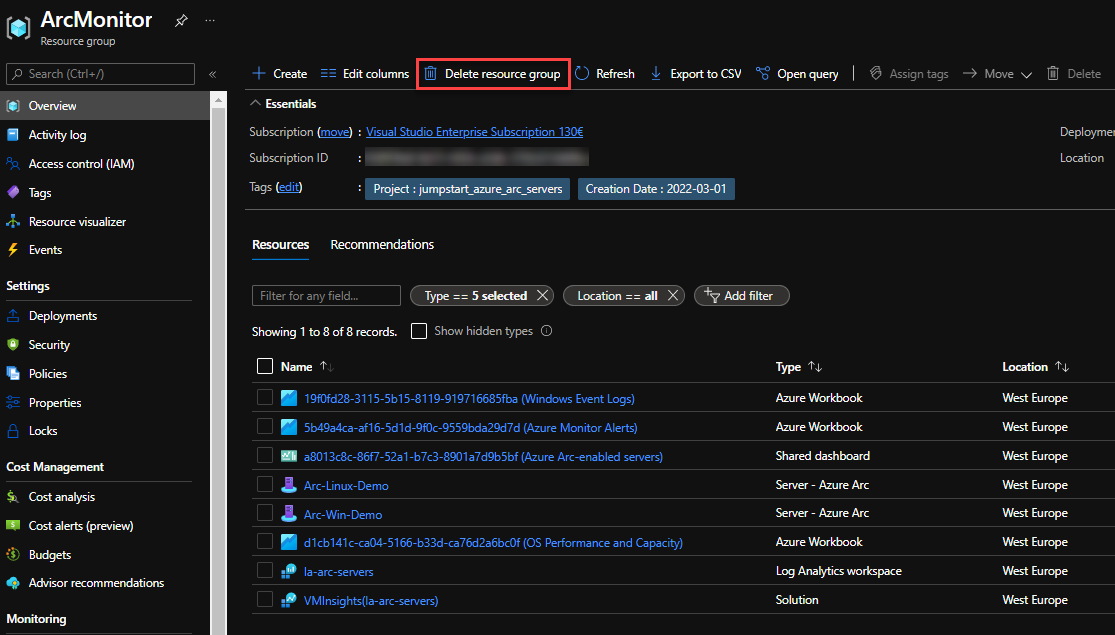Click the Locks padlock icon

click(13, 430)
